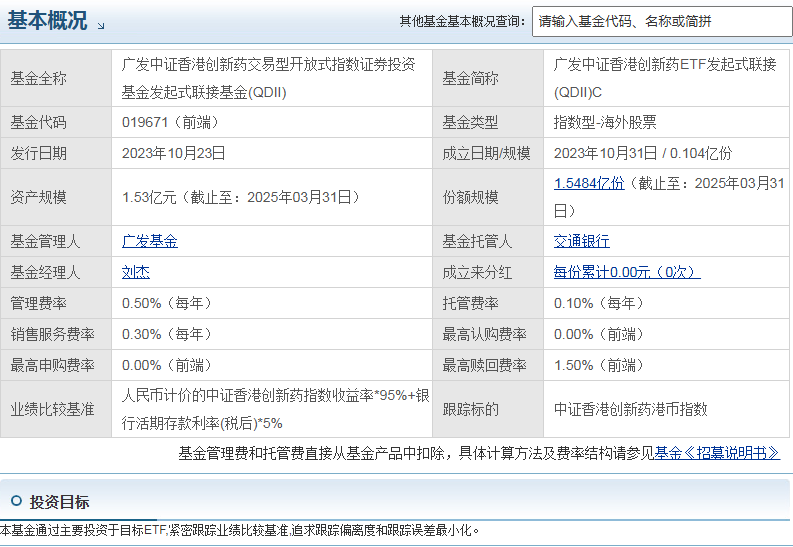
Task: Select the 基本概况 page heading
Action: tap(47, 21)
